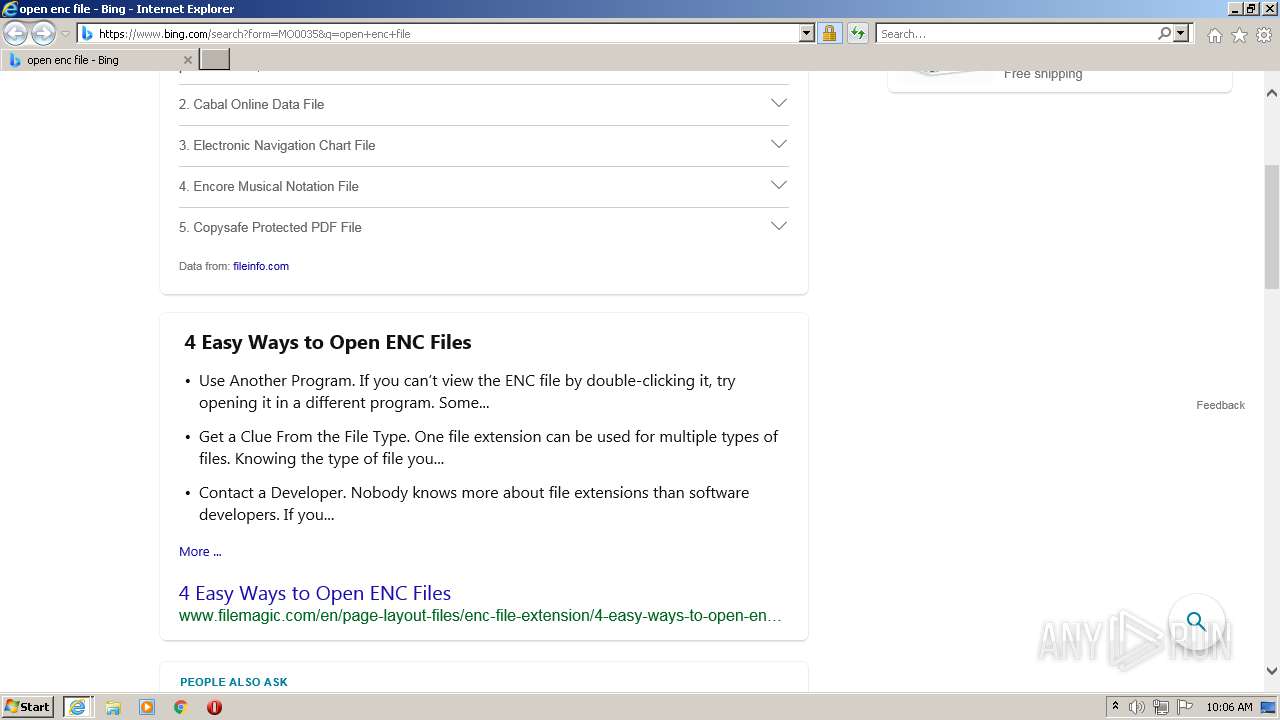Click the 'PEOPLE ALSO ASK' heading
1280x720 pixels.
click(x=234, y=682)
